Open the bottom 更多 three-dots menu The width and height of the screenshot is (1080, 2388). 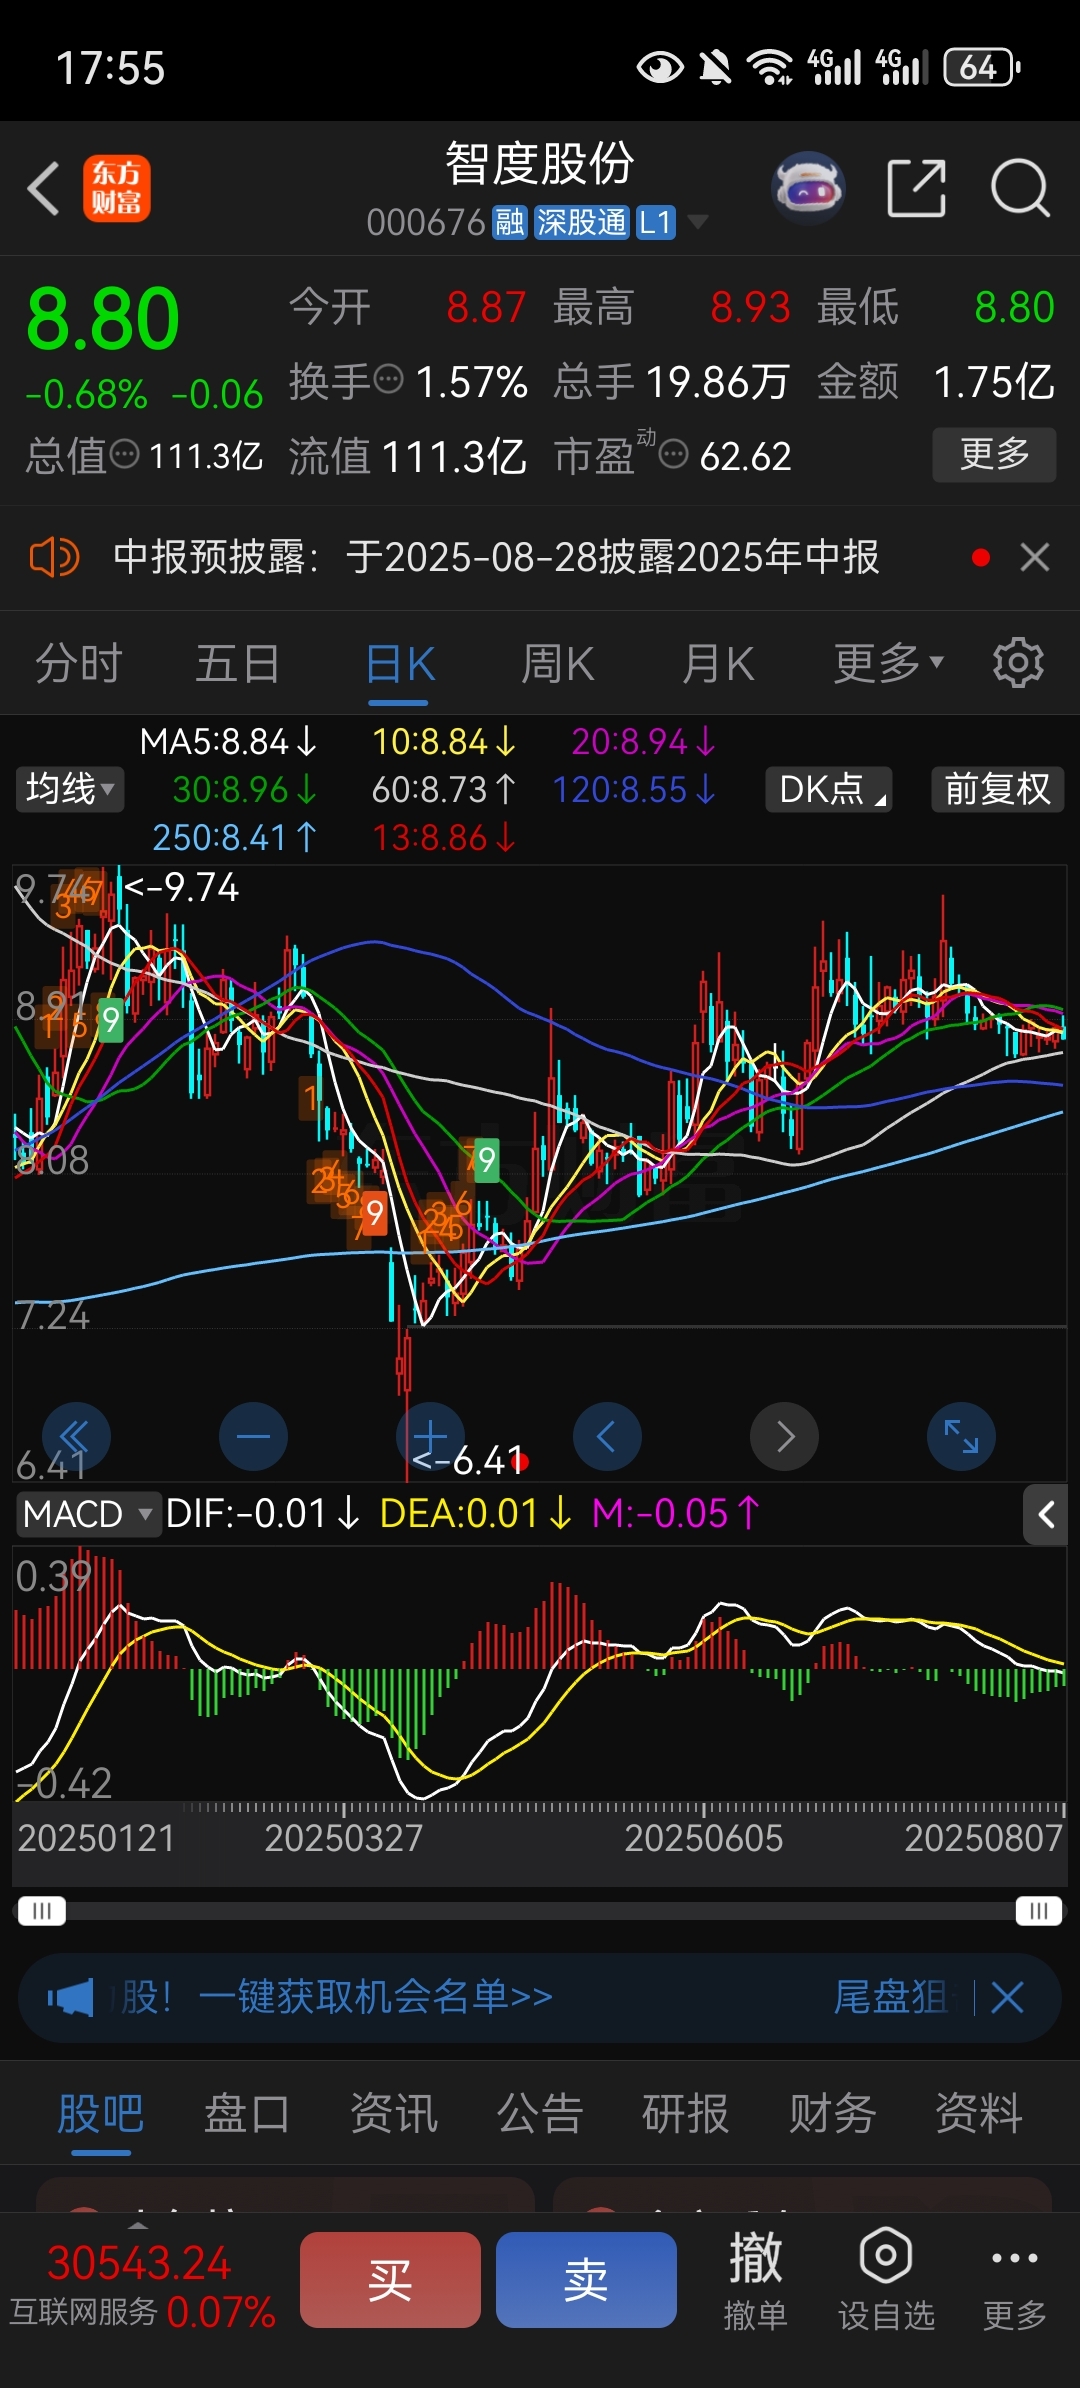(1015, 2282)
